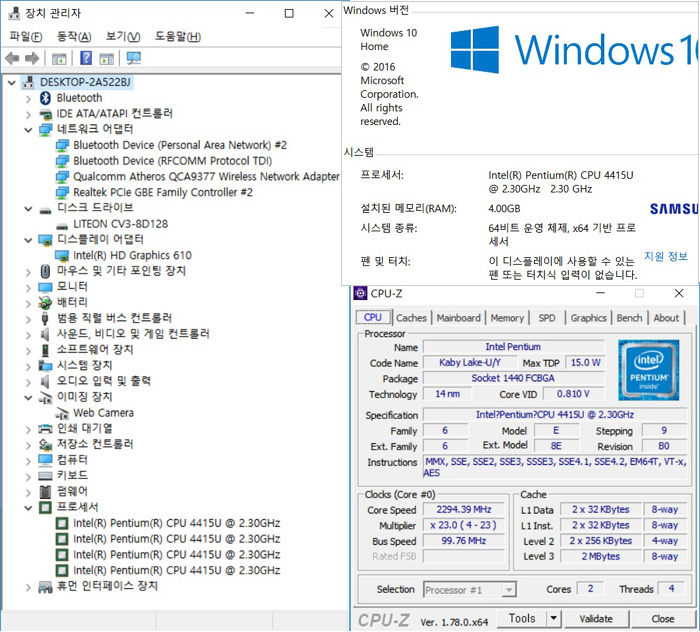Click the Intel Pentium logo in CPU-Z

[649, 370]
